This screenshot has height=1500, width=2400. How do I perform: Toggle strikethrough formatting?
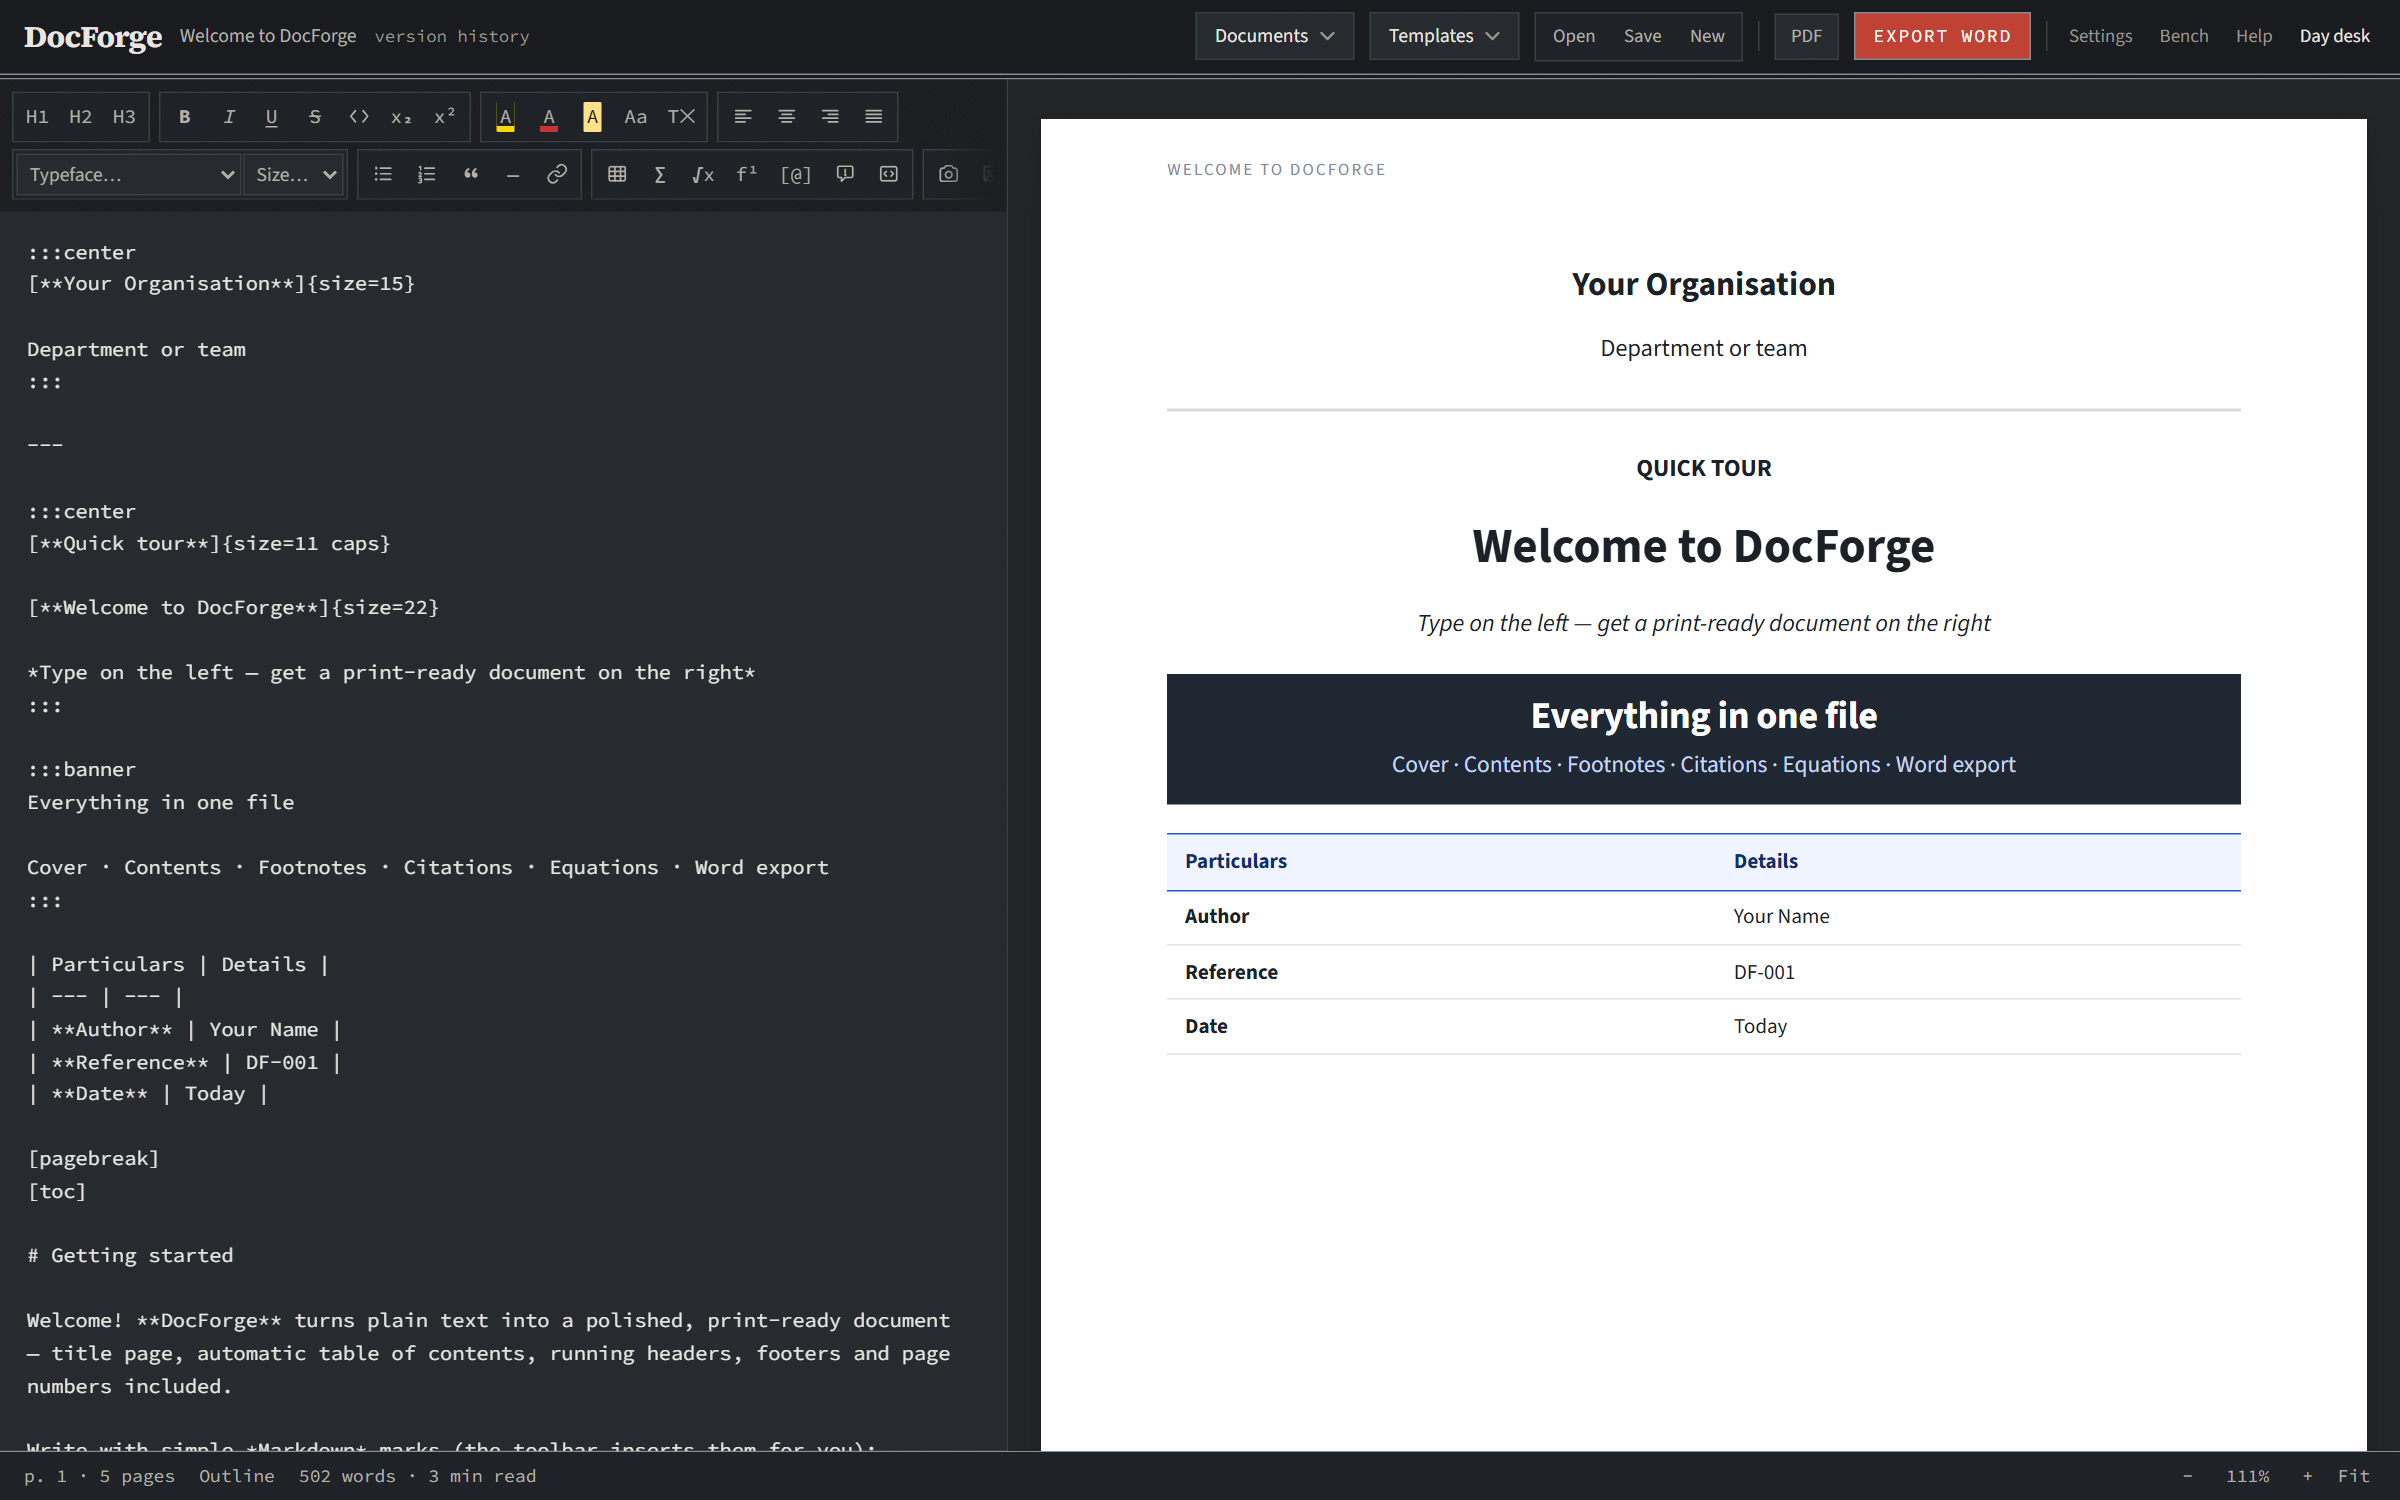(x=315, y=117)
